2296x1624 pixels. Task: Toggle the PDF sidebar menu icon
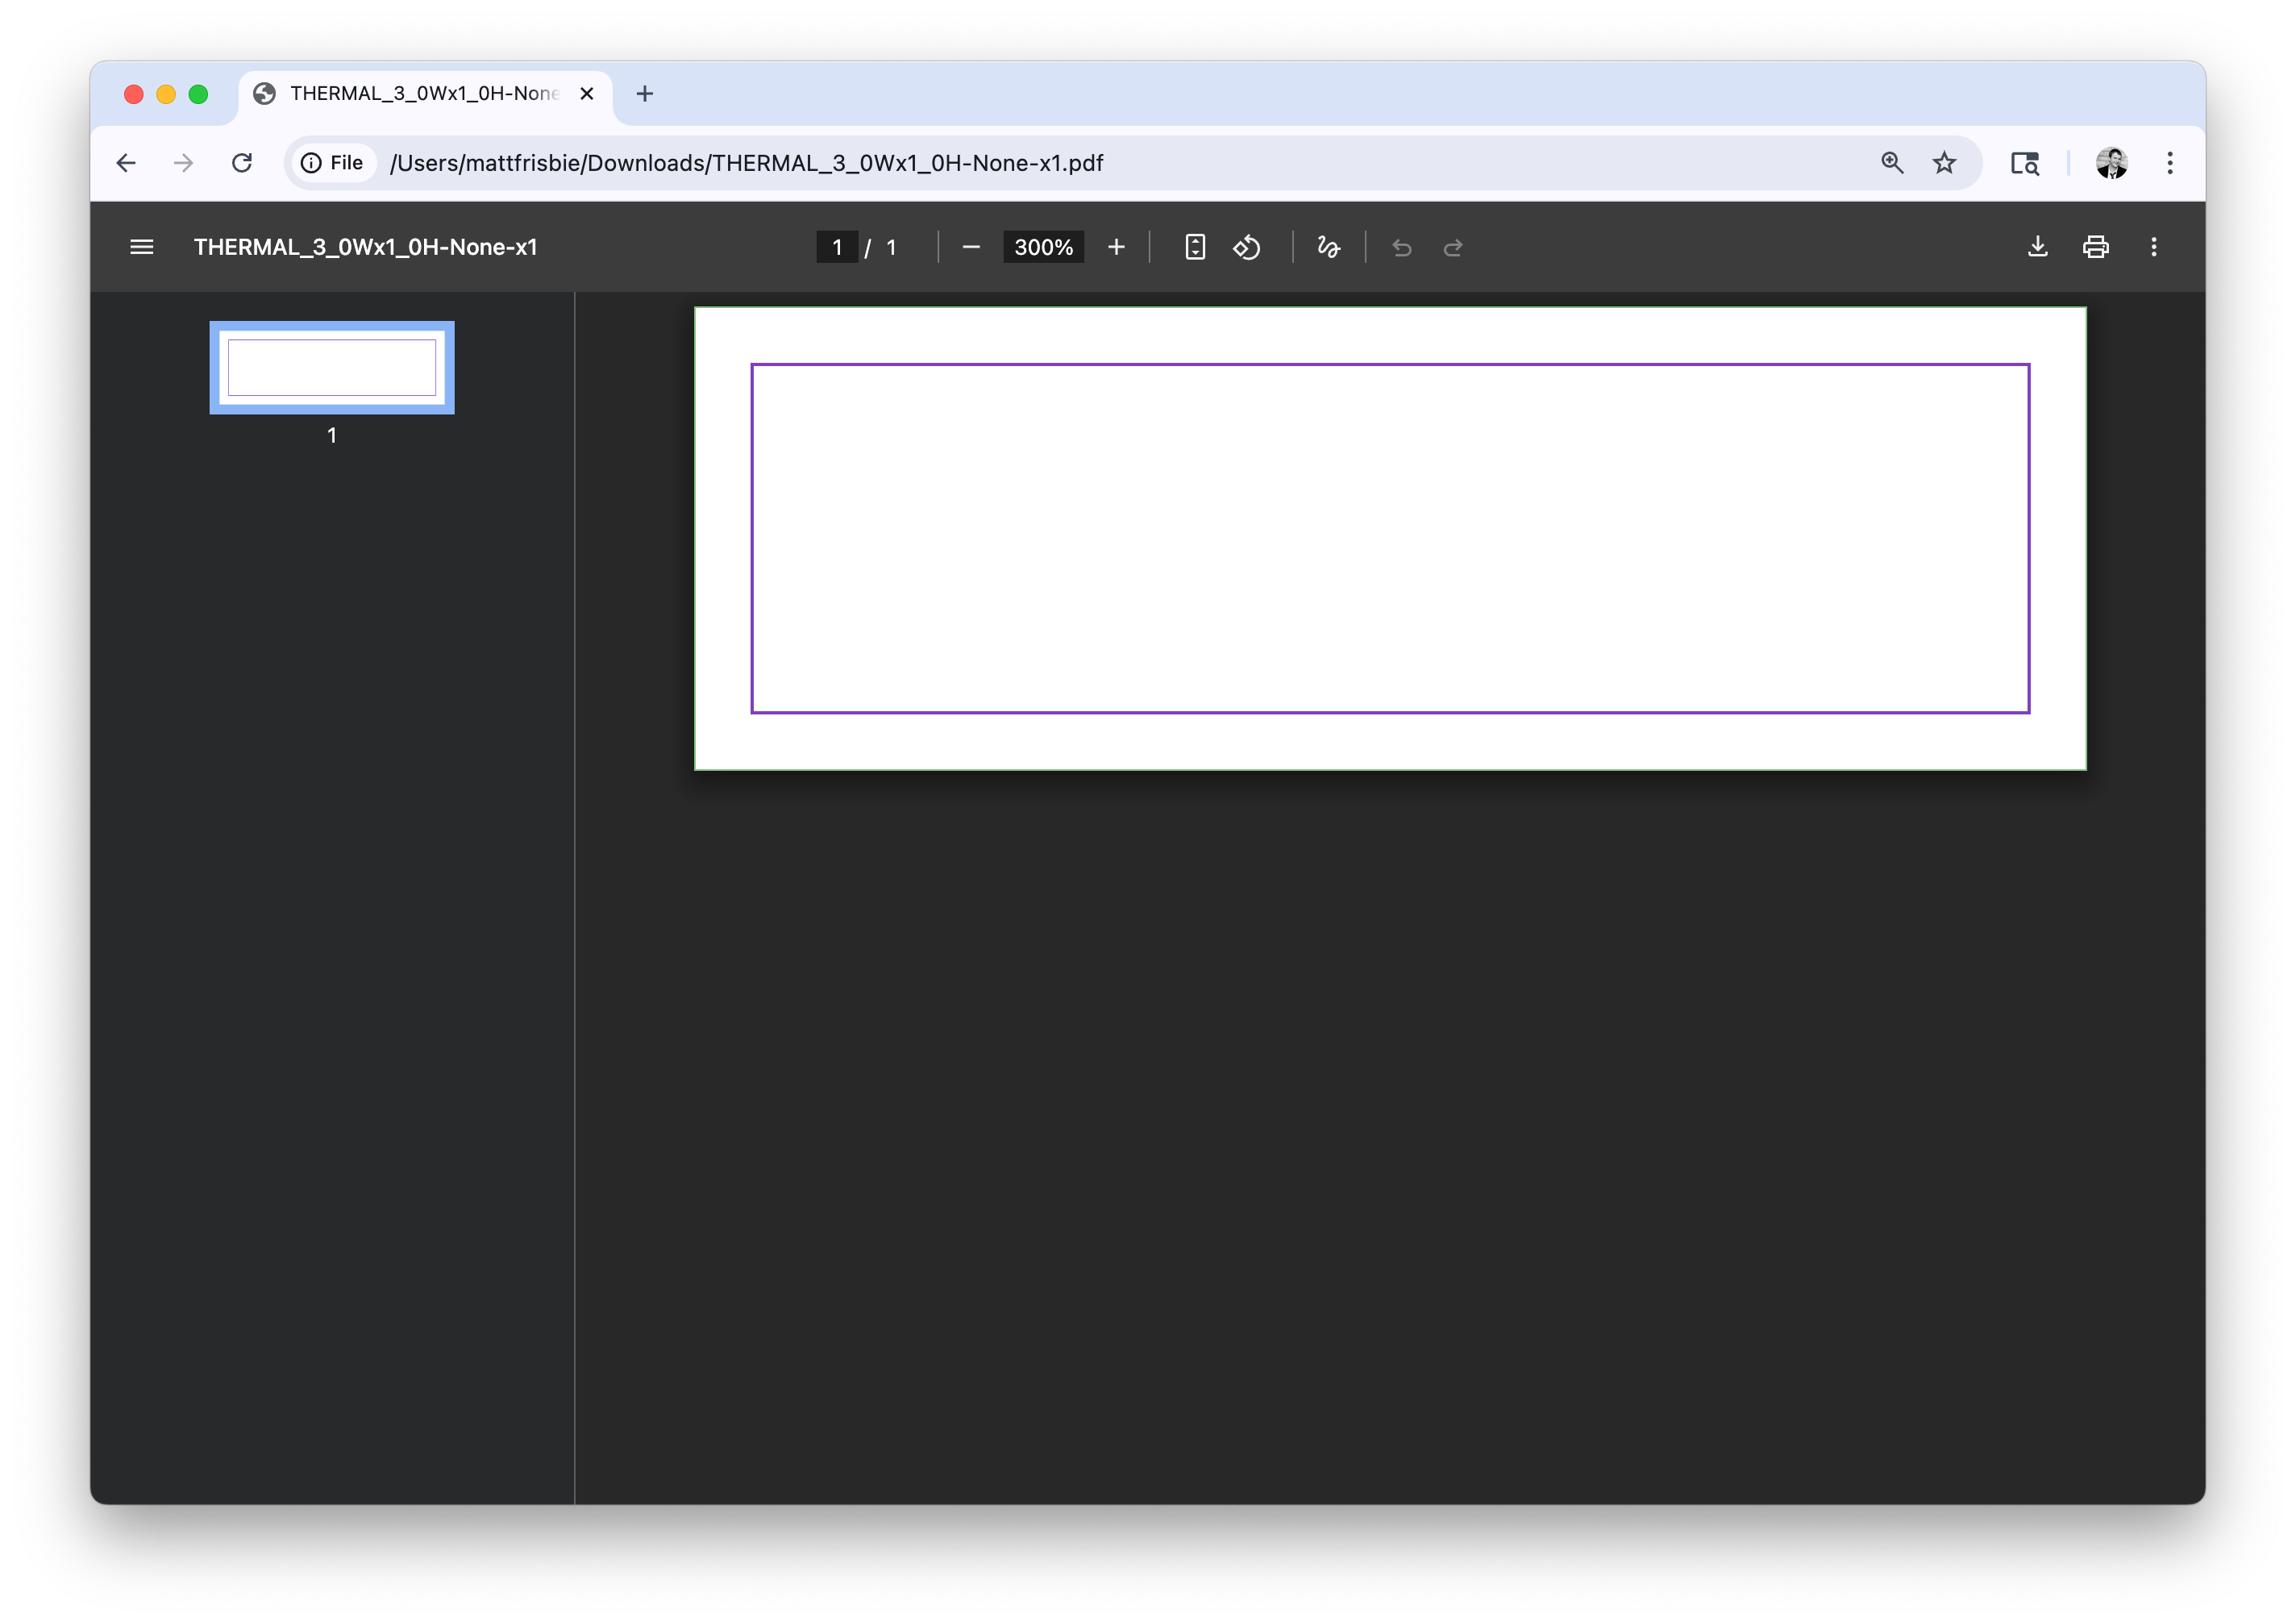(x=141, y=247)
